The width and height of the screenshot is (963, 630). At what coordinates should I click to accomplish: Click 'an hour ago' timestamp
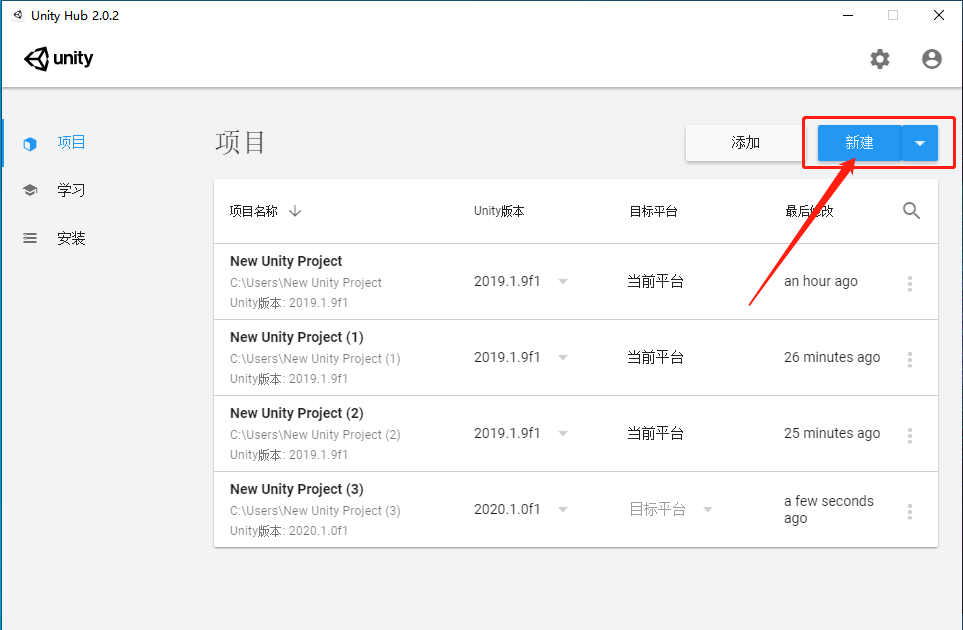point(821,281)
